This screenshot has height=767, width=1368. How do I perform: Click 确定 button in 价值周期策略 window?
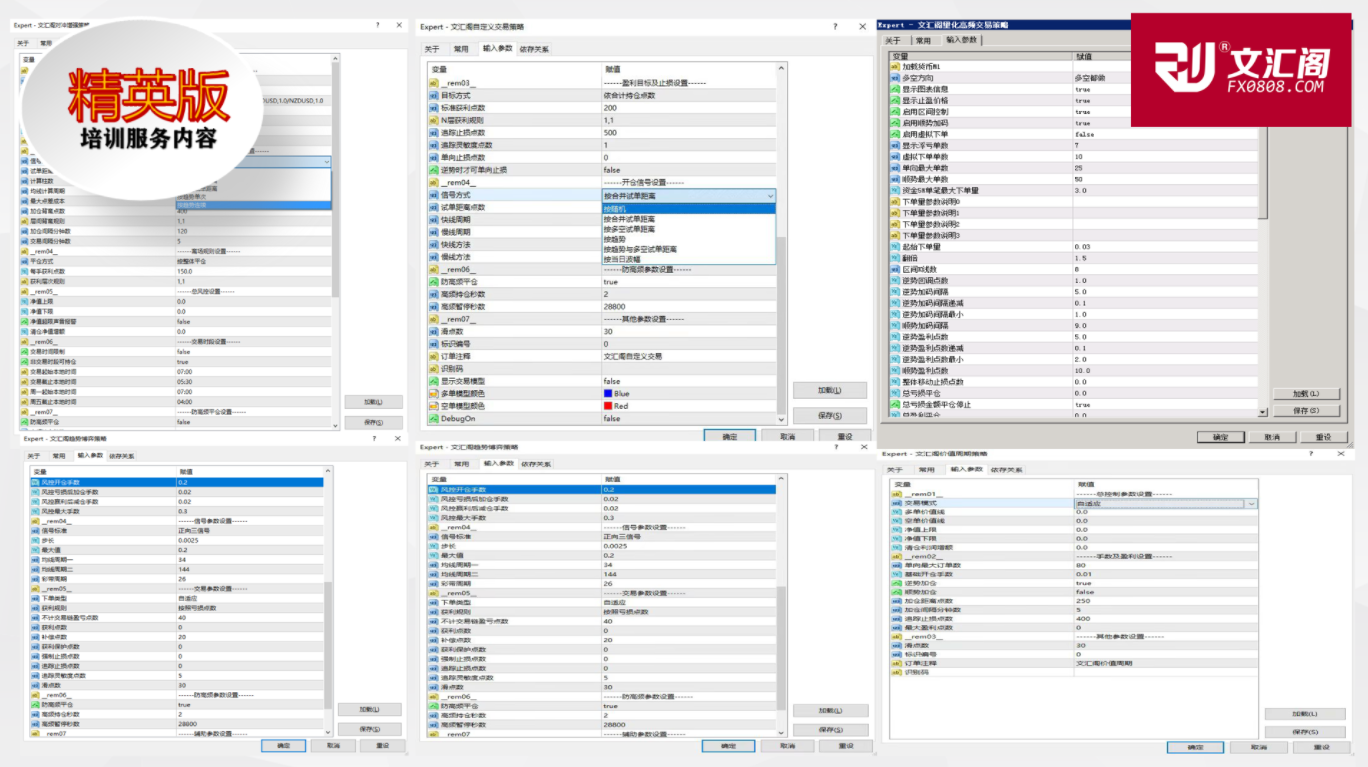pos(1194,747)
